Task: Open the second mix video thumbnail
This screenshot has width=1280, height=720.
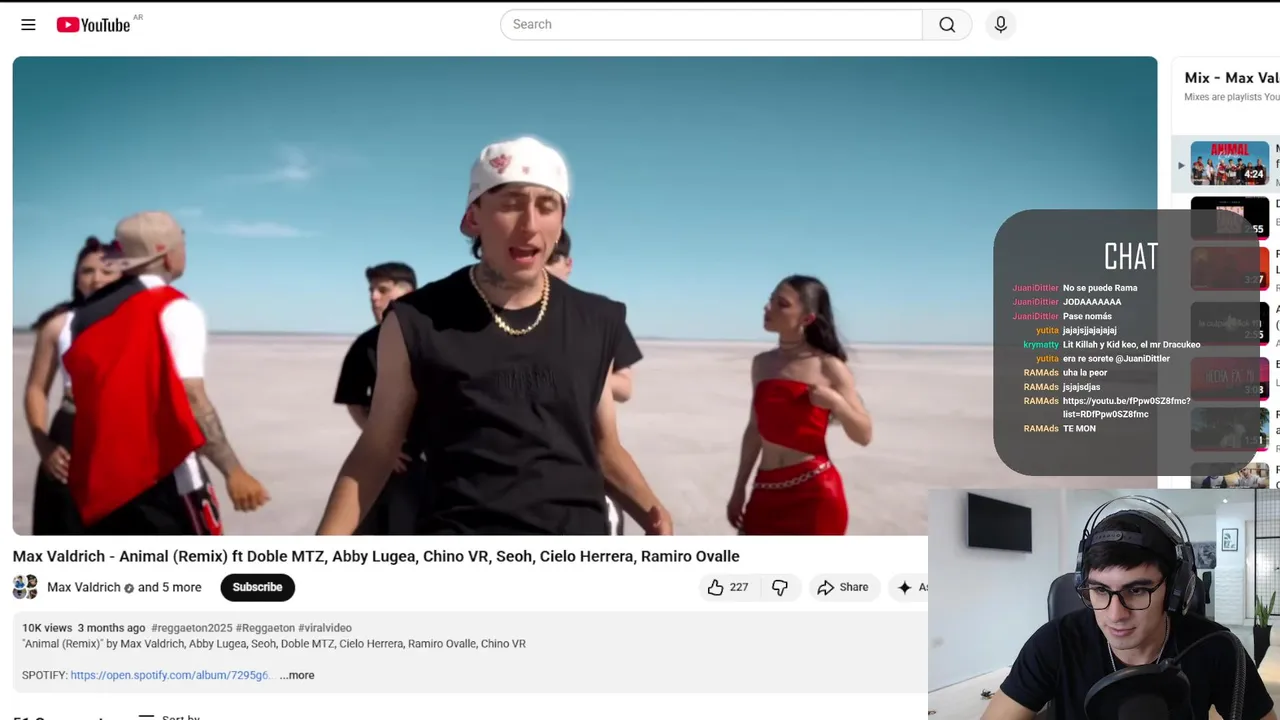Action: 1229,217
